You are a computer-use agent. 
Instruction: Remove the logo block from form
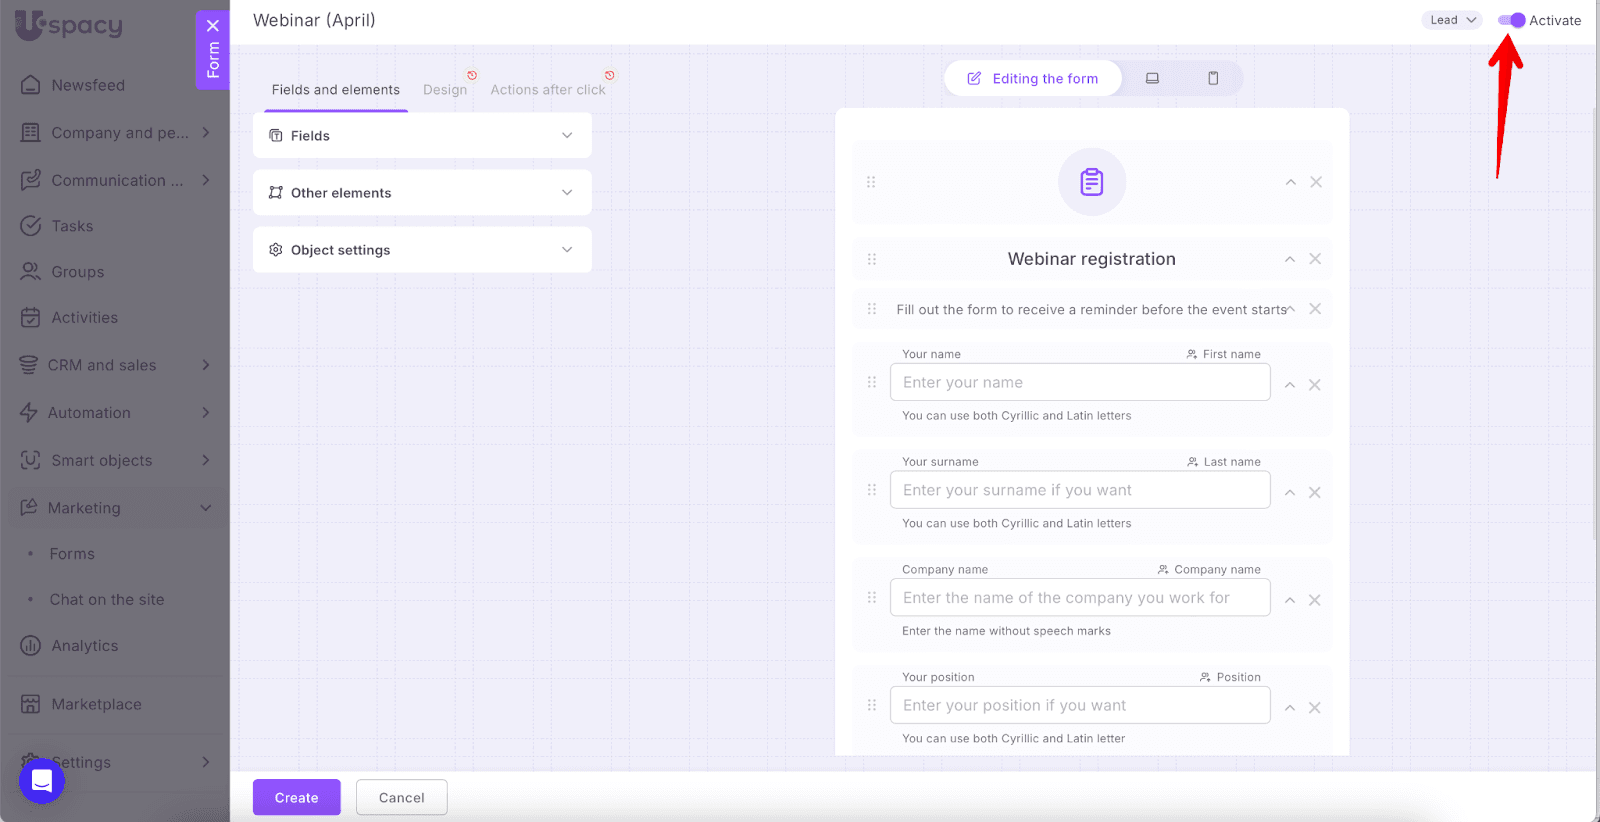coord(1316,182)
